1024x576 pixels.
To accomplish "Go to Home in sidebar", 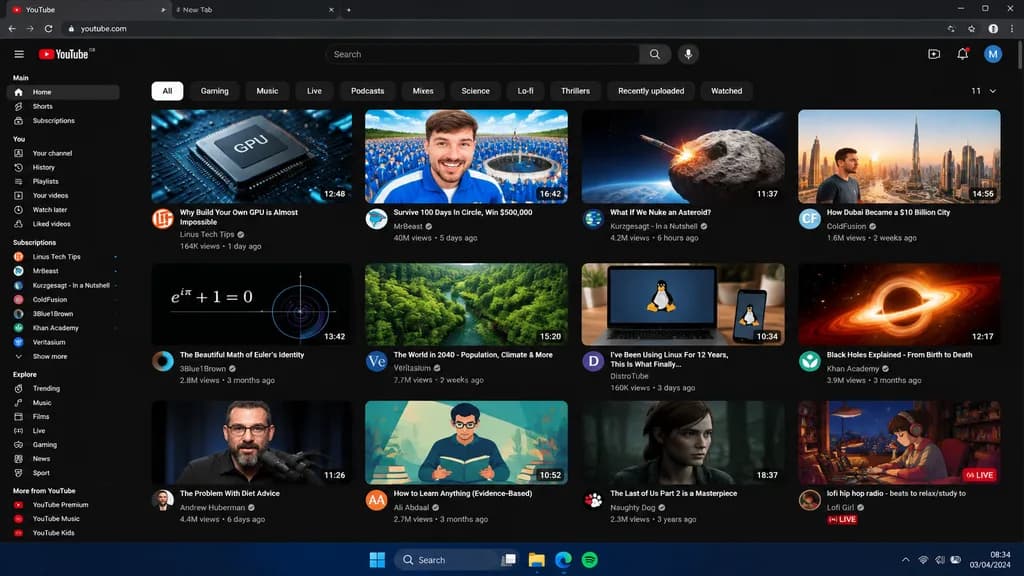I will point(63,92).
